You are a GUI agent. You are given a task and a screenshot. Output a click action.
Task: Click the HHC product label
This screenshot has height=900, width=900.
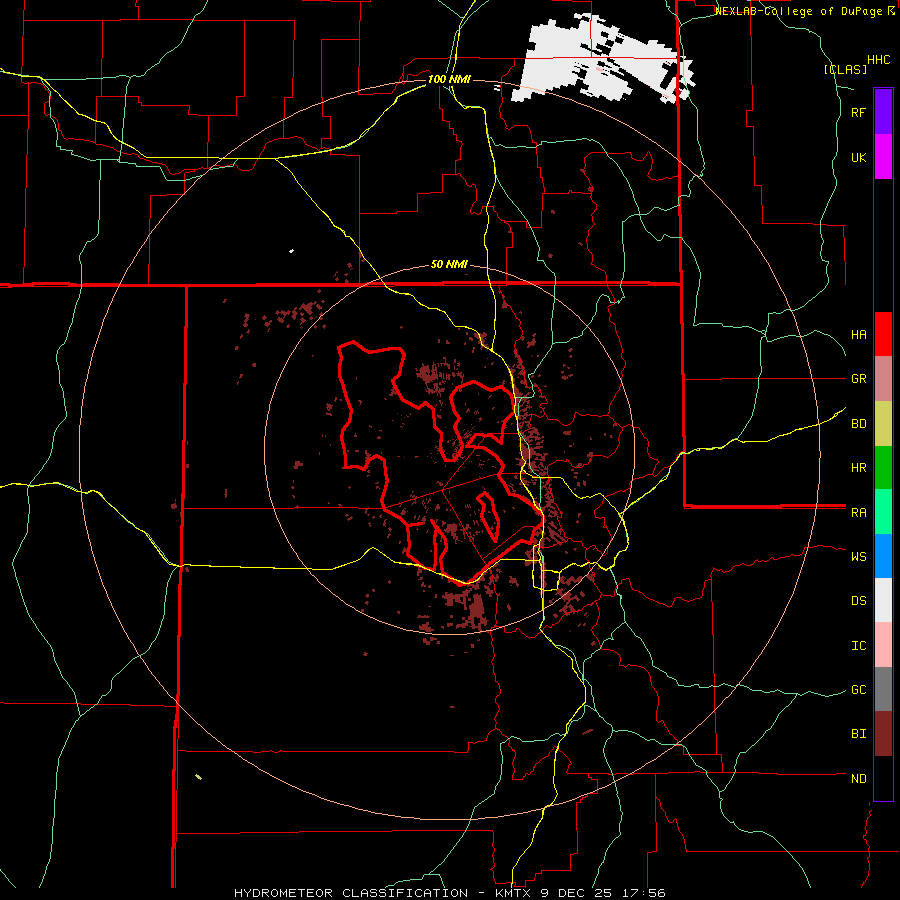(878, 60)
